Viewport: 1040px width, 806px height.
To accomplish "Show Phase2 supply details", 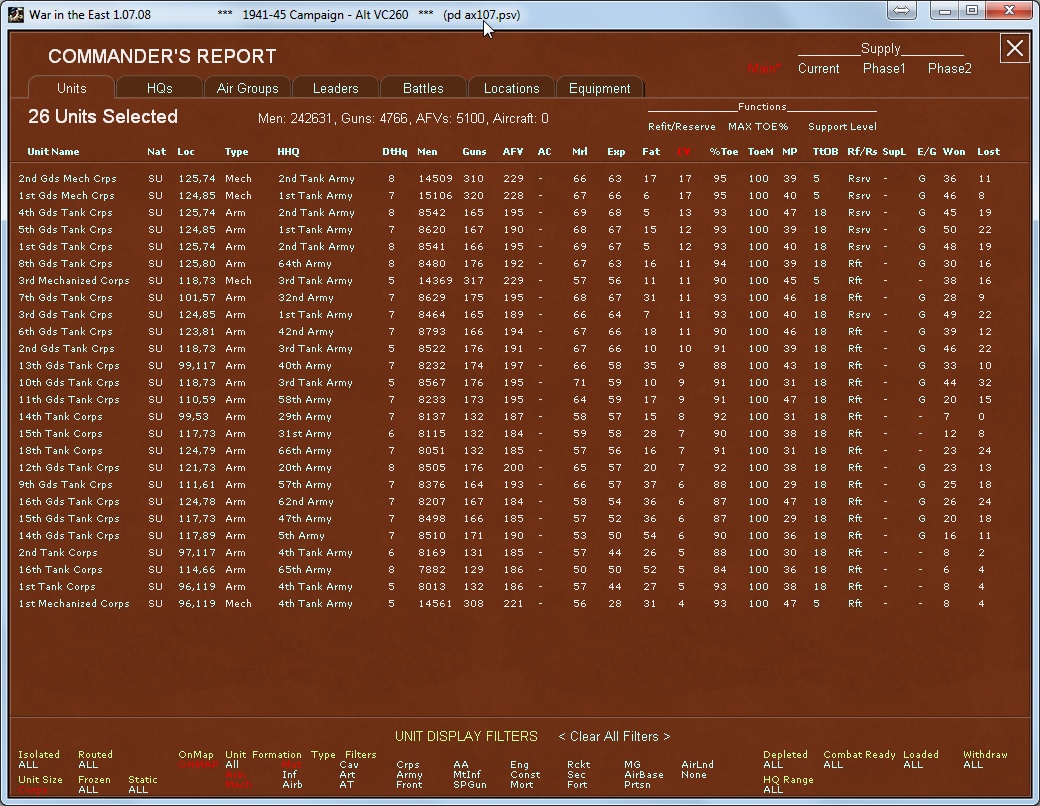I will tap(950, 68).
